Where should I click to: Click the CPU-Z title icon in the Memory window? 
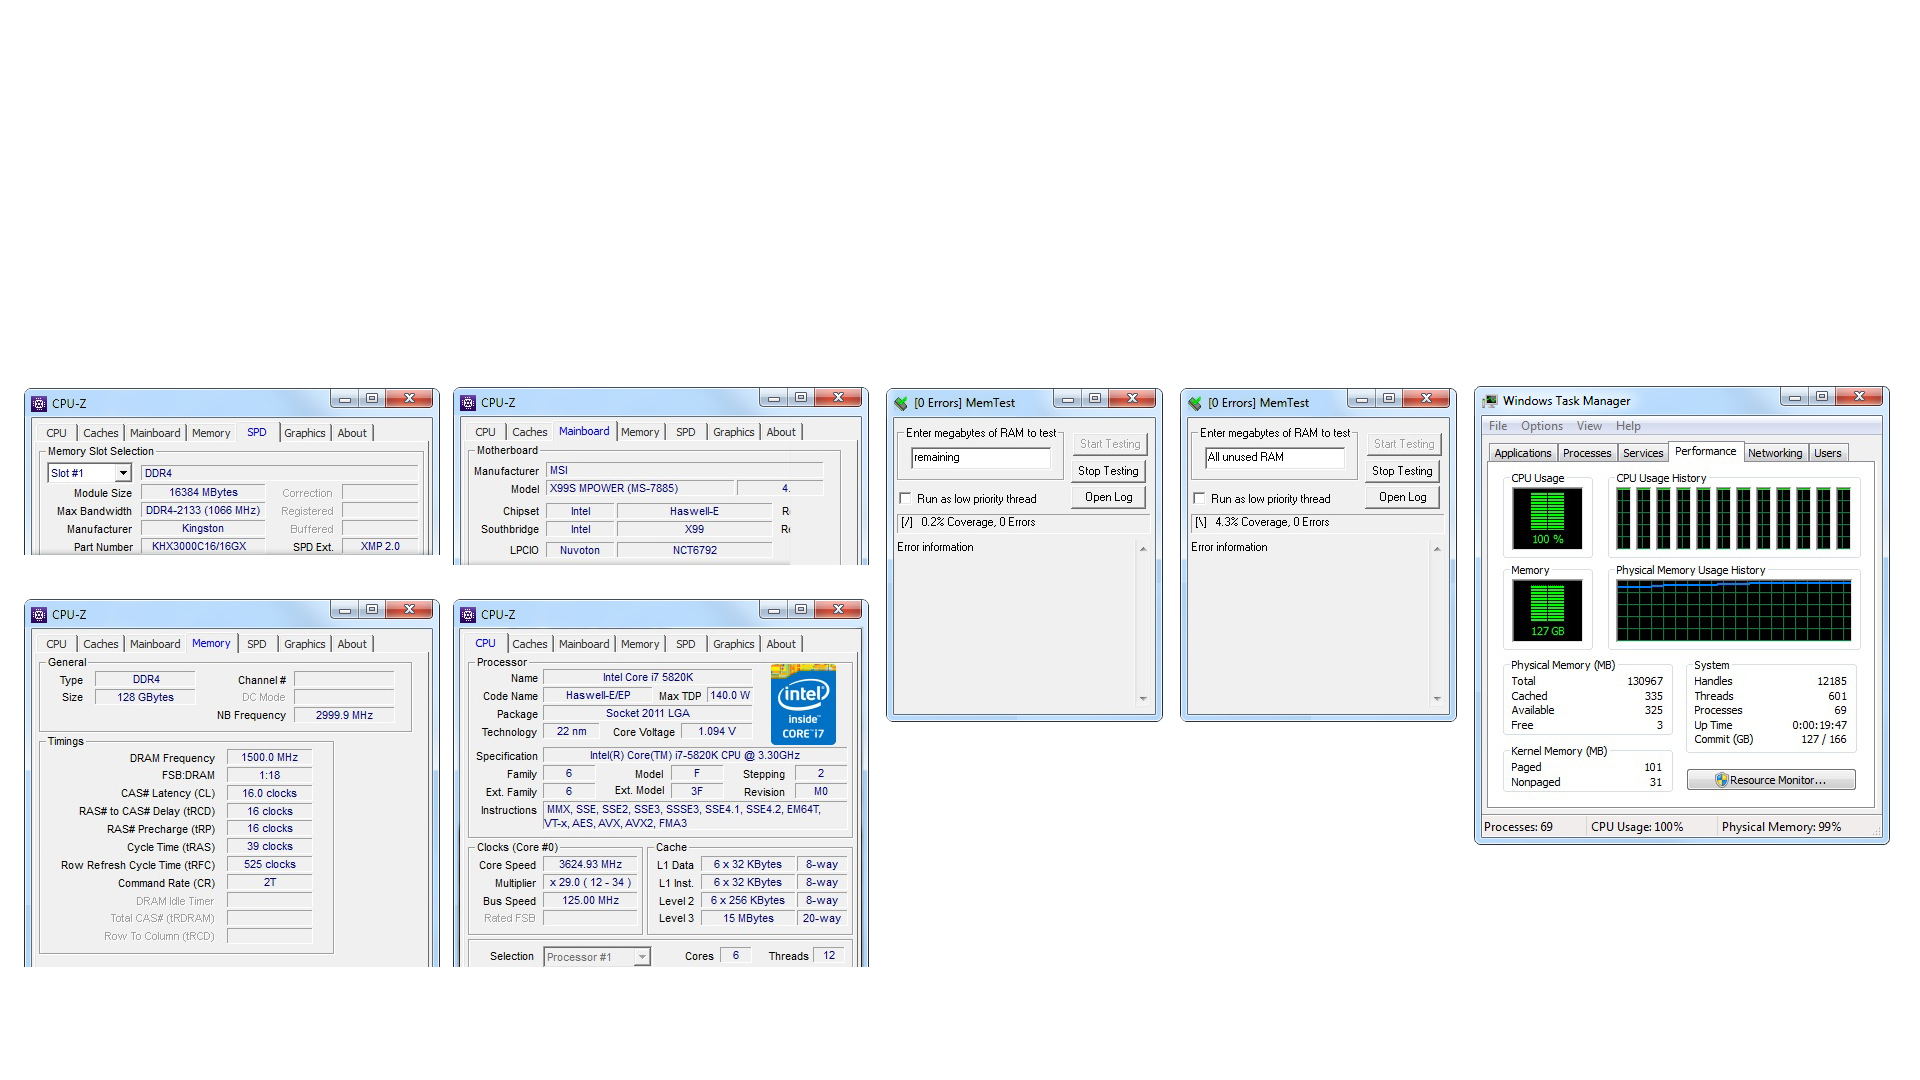click(x=39, y=615)
